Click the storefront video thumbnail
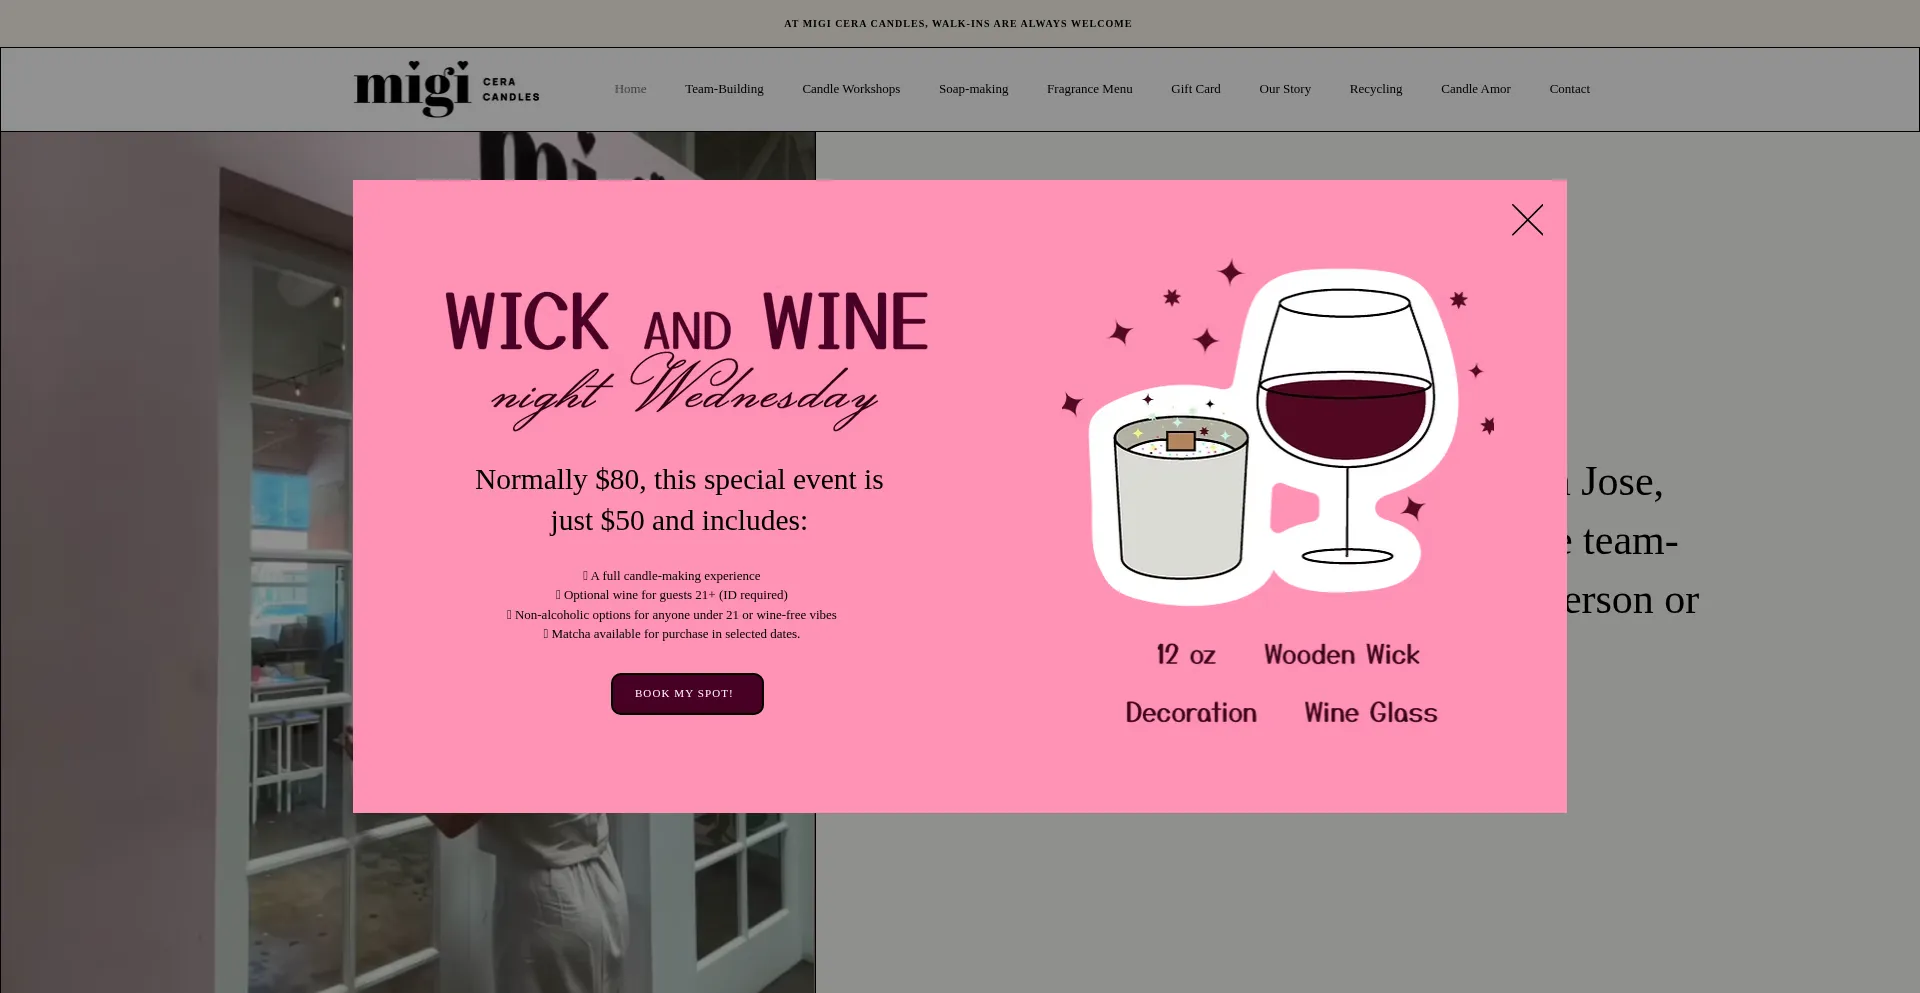1920x993 pixels. (x=180, y=600)
